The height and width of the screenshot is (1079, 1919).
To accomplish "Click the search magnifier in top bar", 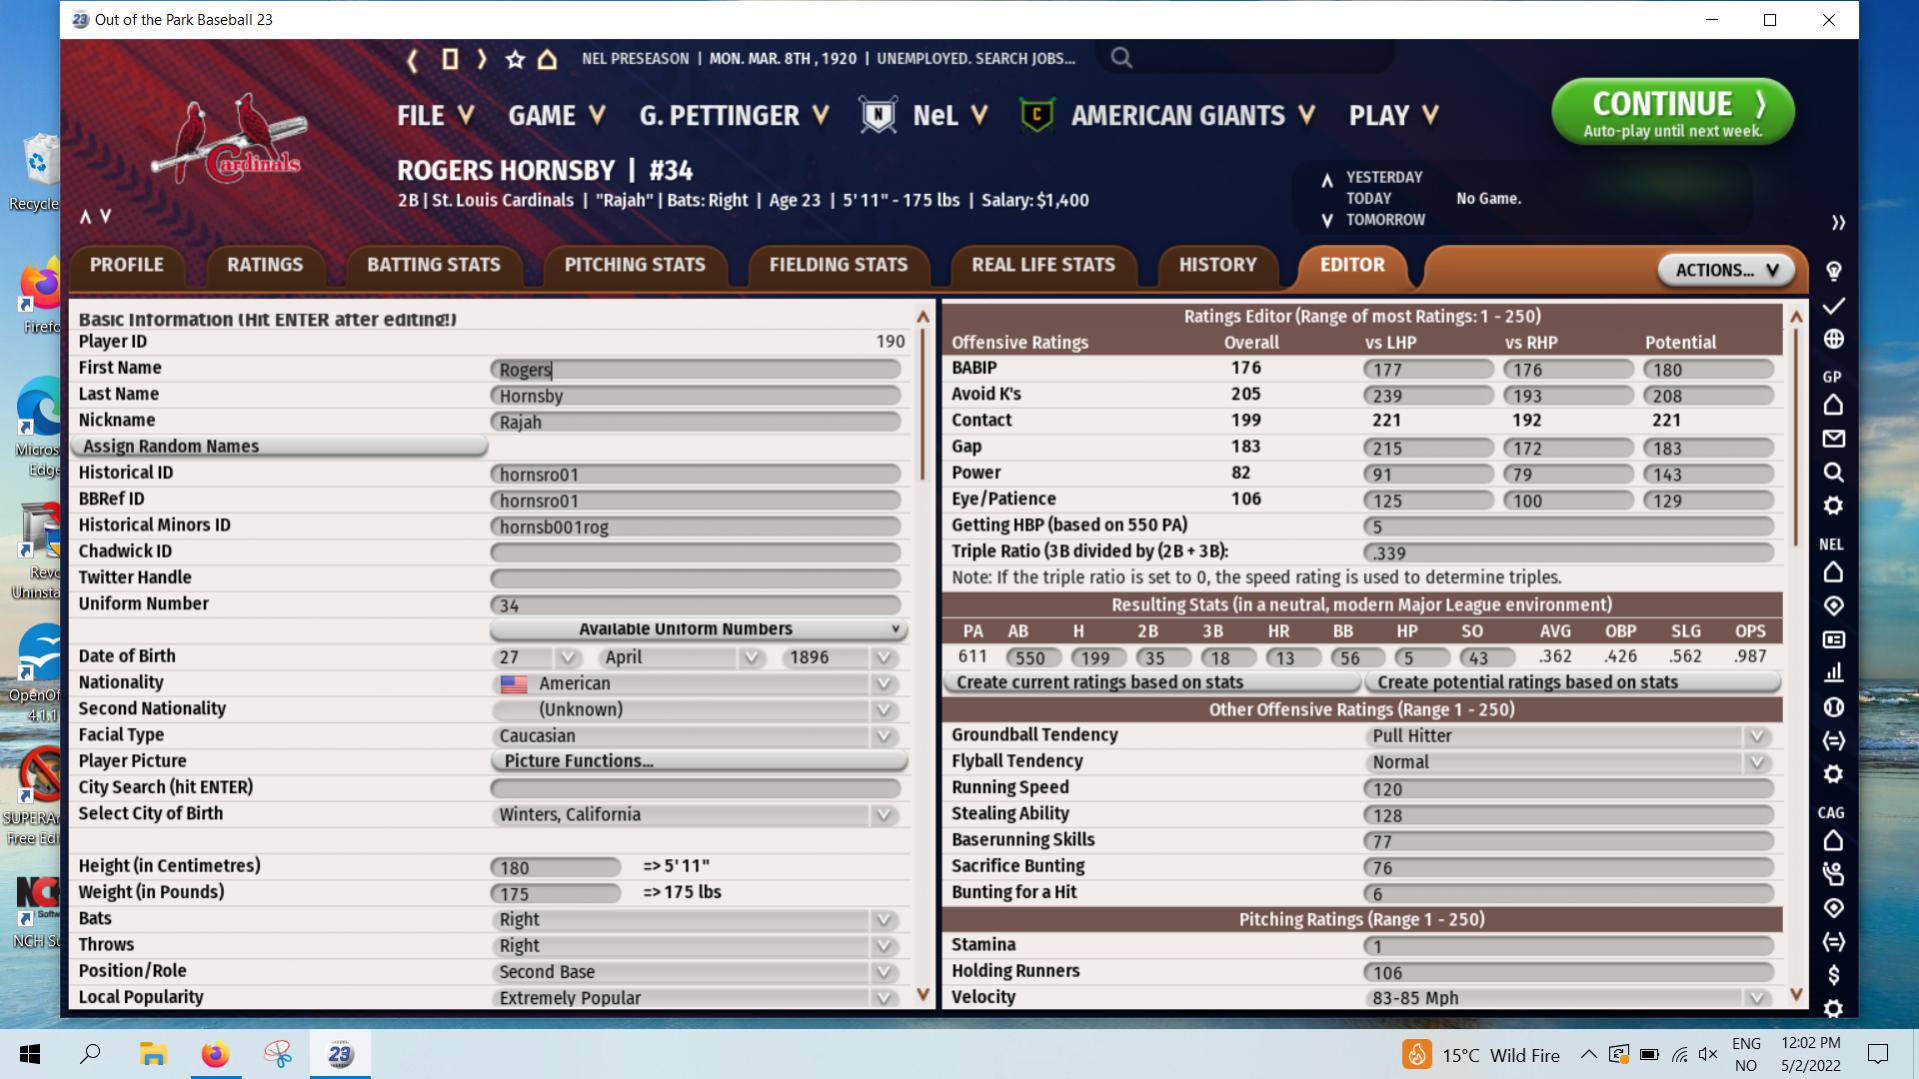I will [1121, 58].
